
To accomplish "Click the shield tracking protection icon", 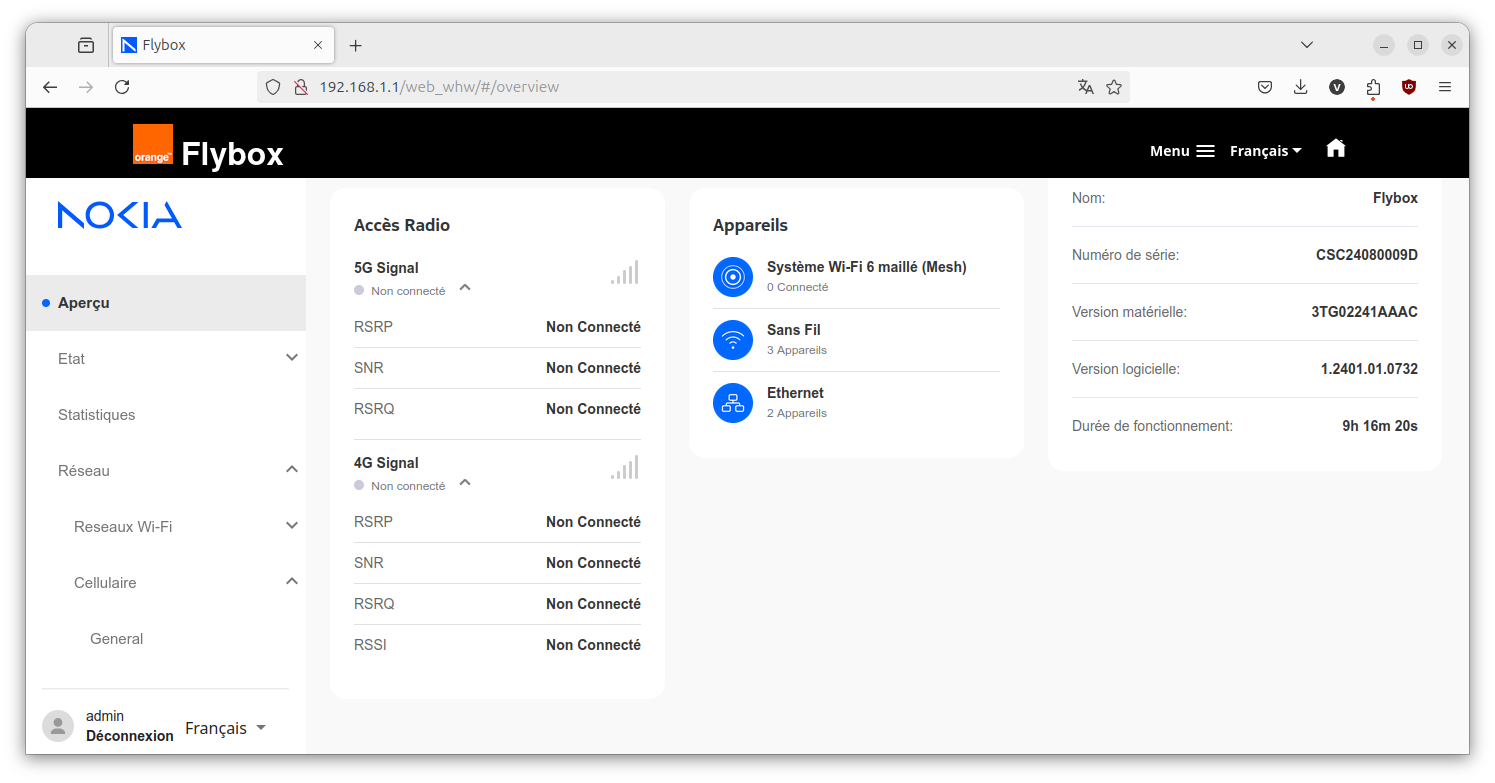I will click(273, 87).
